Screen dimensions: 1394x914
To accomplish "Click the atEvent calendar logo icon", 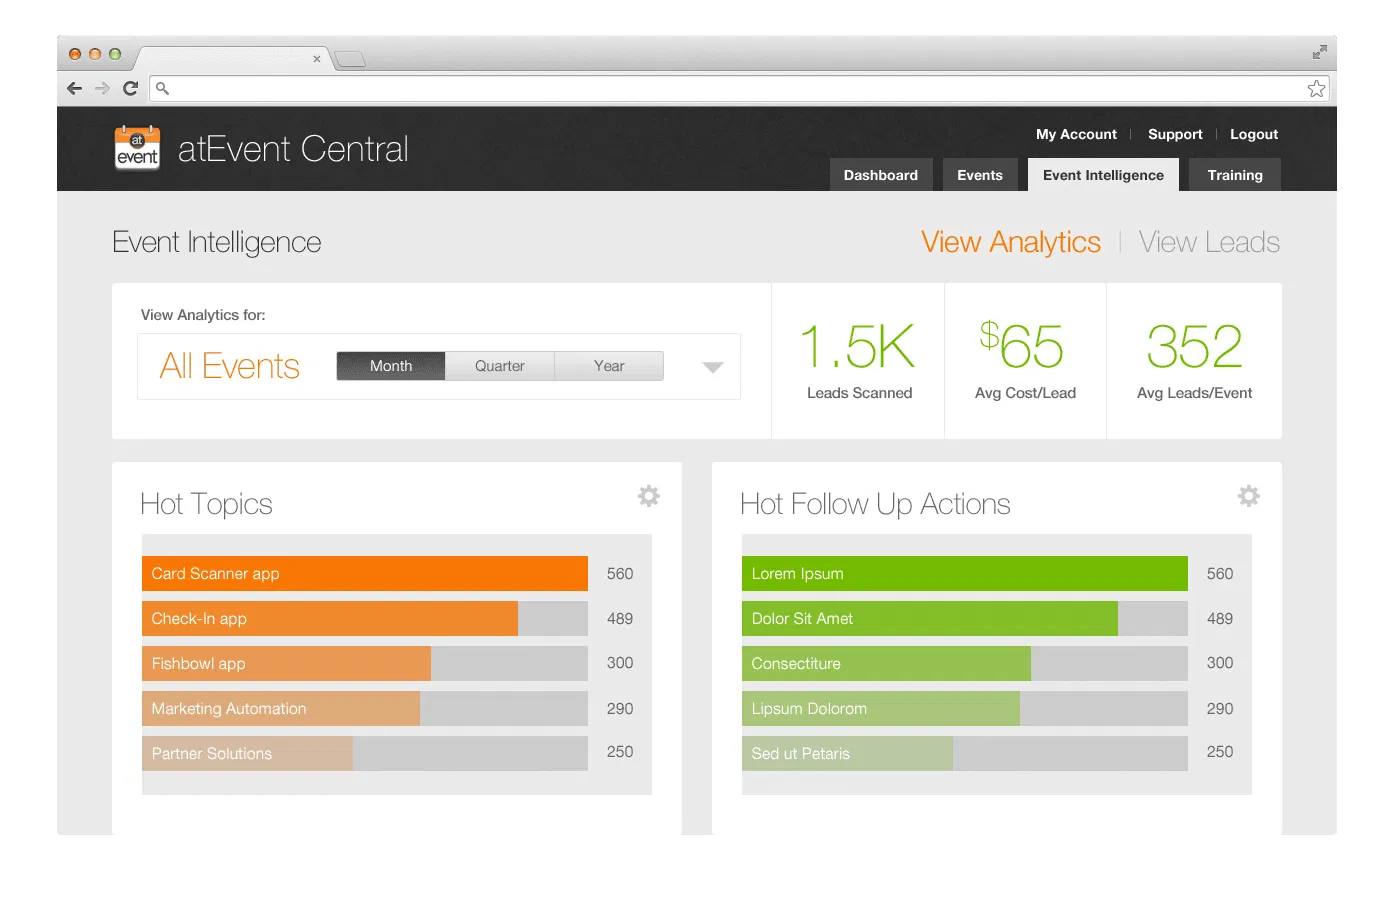I will coord(137,148).
